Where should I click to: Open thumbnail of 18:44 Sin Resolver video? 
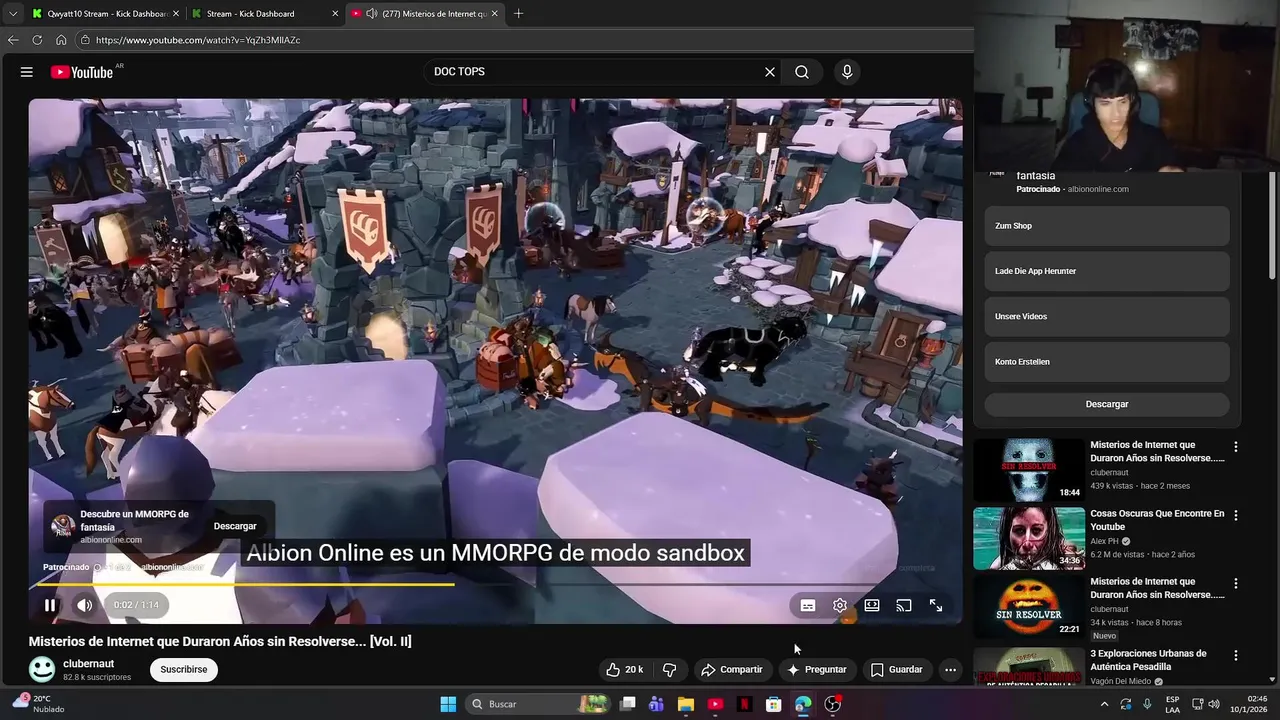pos(1029,469)
